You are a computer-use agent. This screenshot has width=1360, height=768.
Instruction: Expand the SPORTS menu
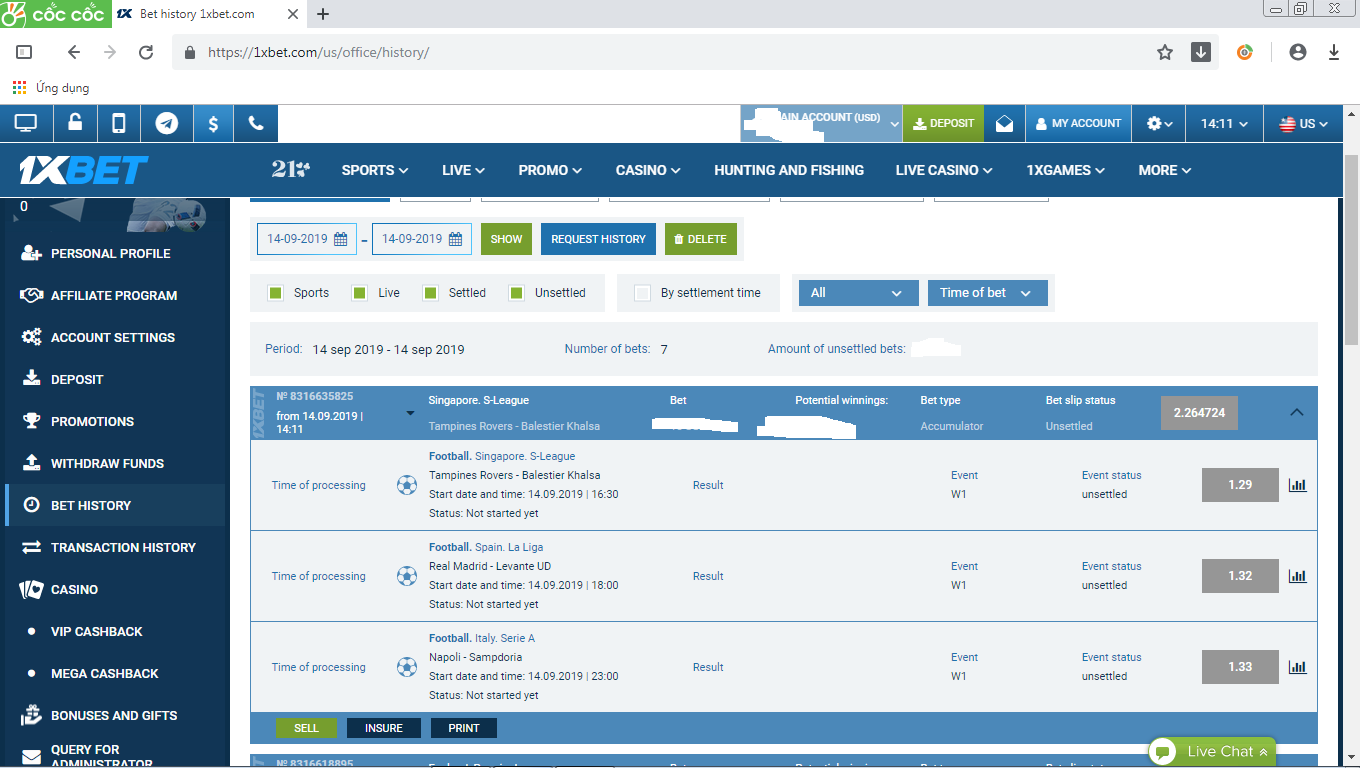click(x=375, y=170)
